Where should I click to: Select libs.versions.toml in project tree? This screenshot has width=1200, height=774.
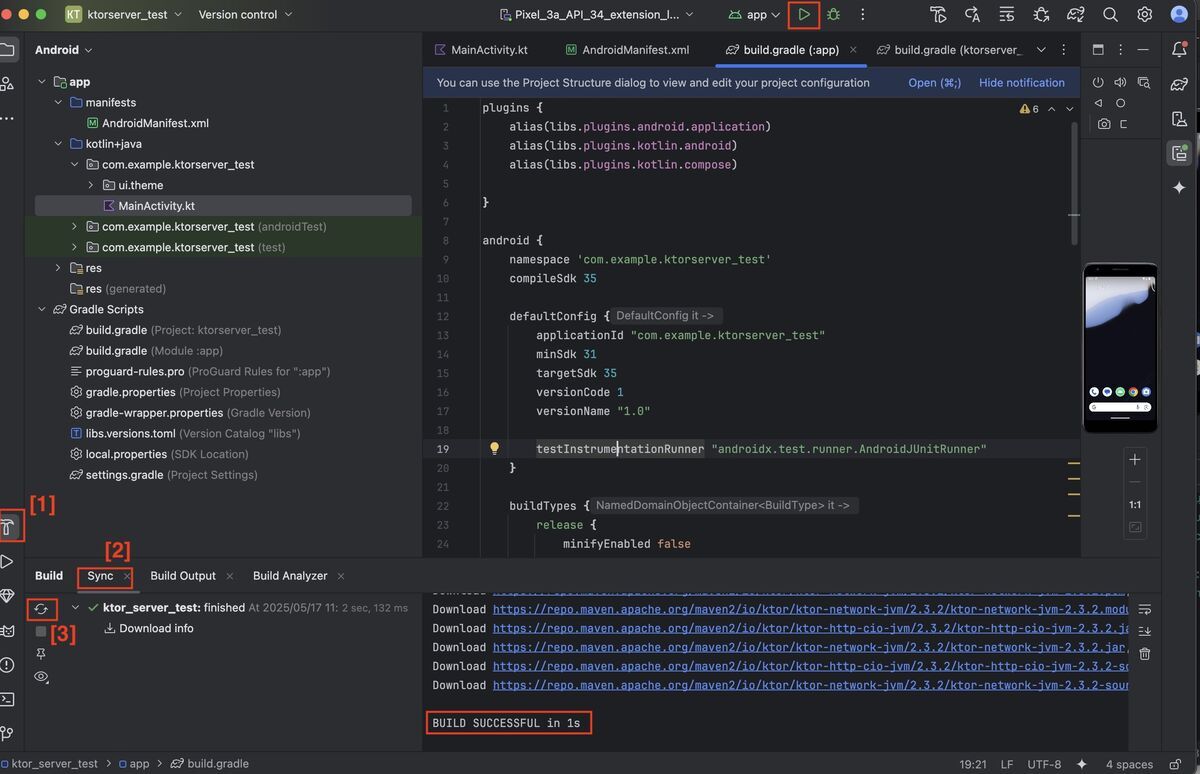[185, 433]
